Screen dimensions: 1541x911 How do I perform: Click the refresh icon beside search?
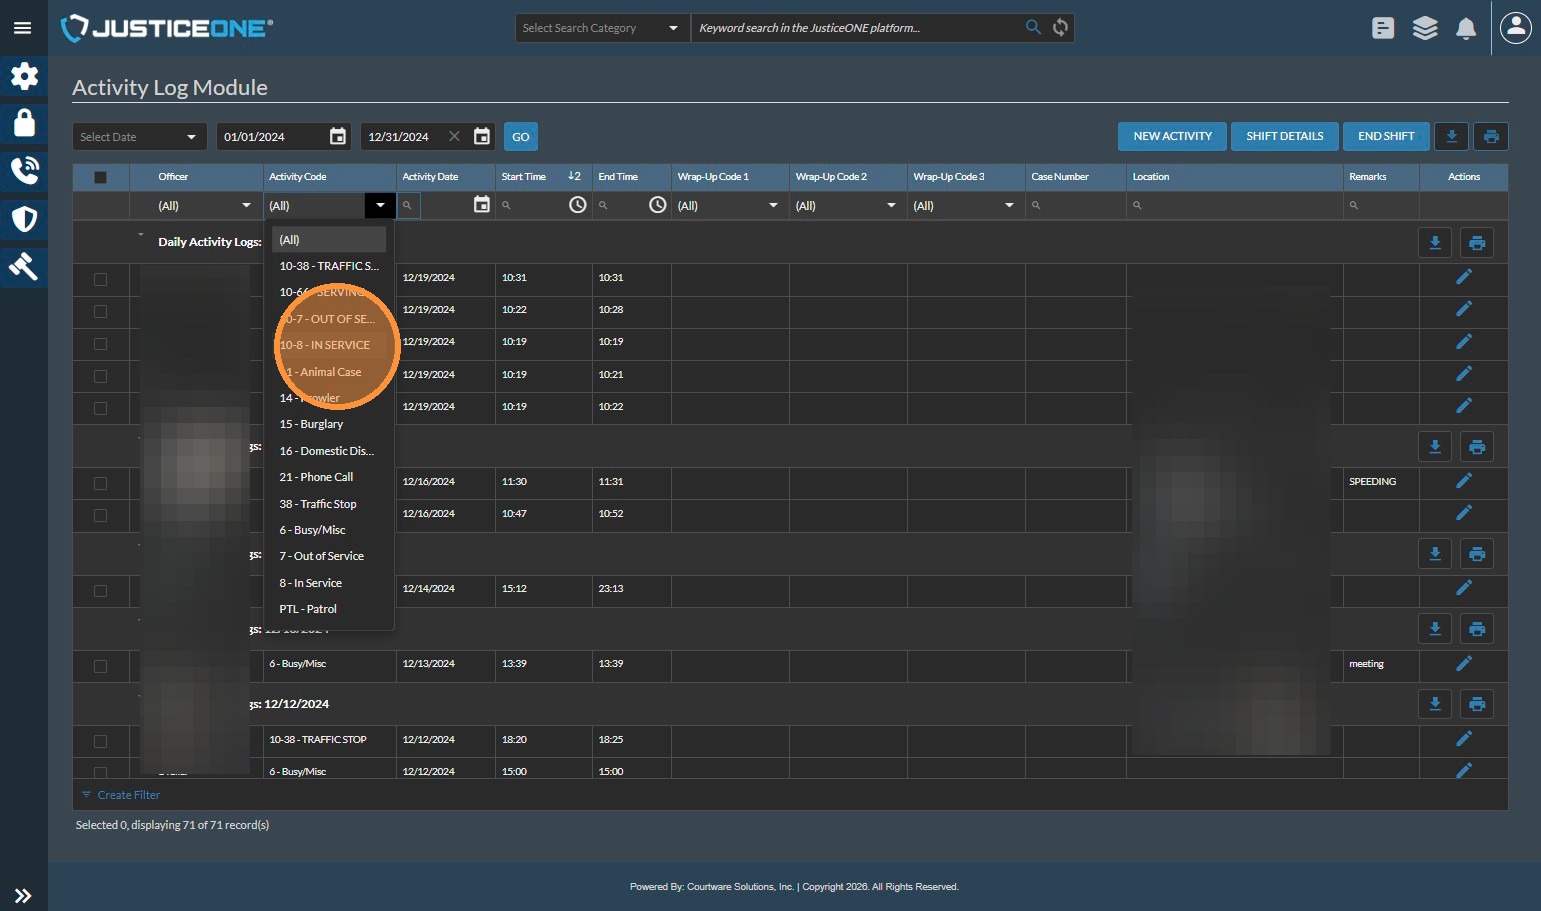[x=1061, y=28]
